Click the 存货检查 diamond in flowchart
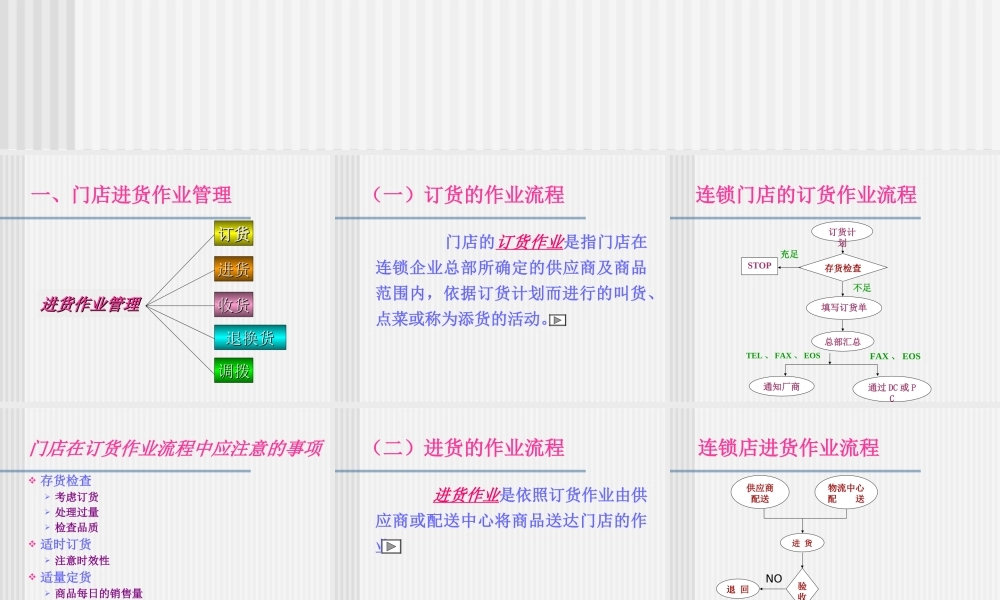The image size is (1000, 600). [842, 268]
